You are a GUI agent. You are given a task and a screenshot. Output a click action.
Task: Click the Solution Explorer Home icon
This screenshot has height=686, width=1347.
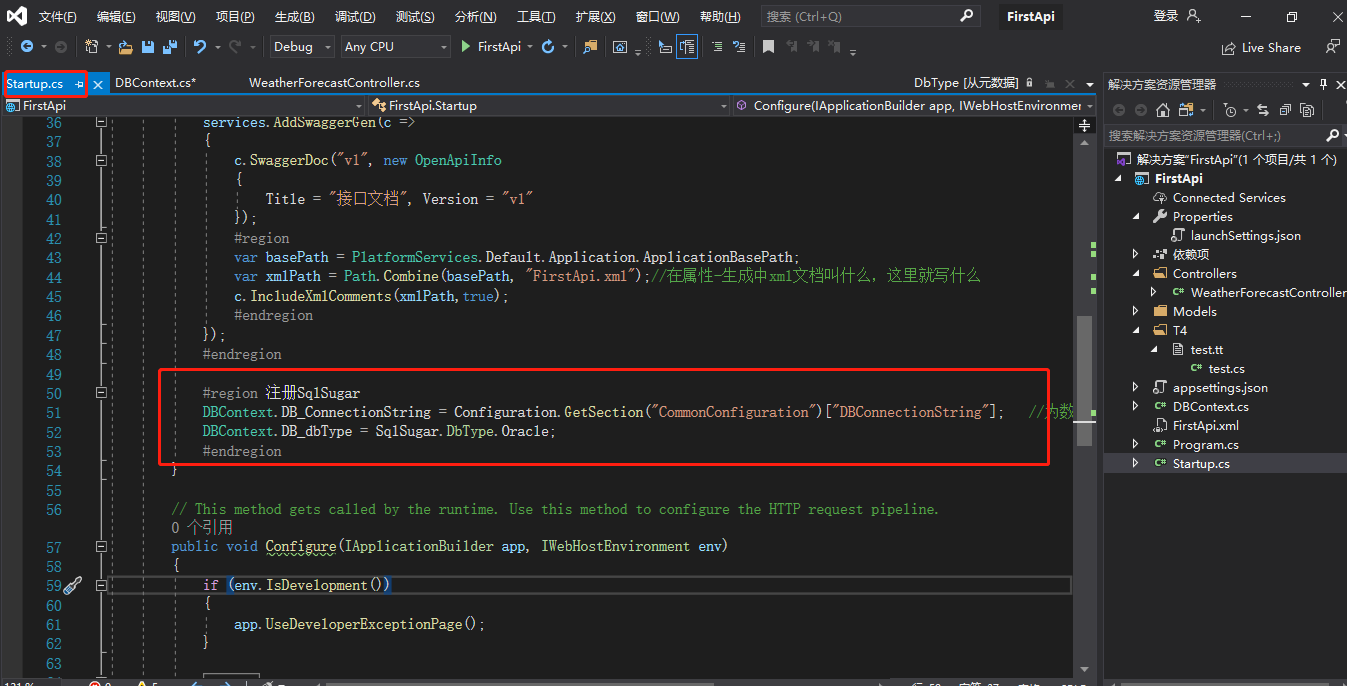click(1163, 110)
